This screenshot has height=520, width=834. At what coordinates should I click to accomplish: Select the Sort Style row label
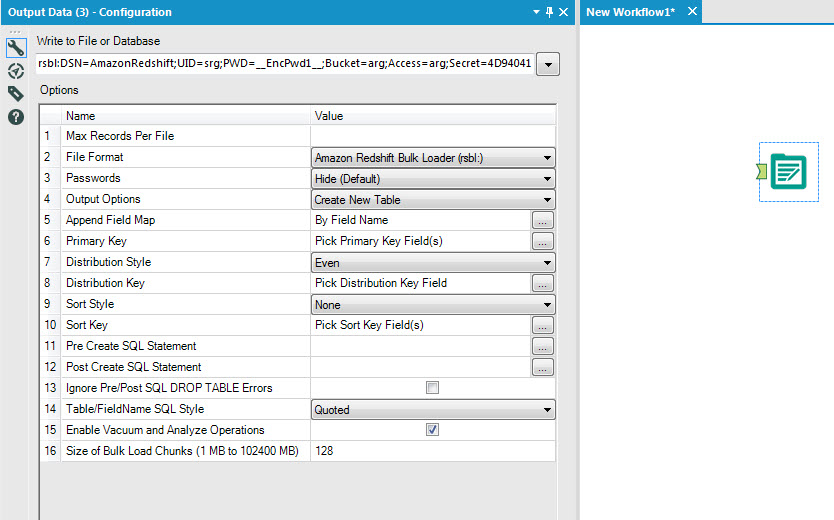tap(90, 304)
